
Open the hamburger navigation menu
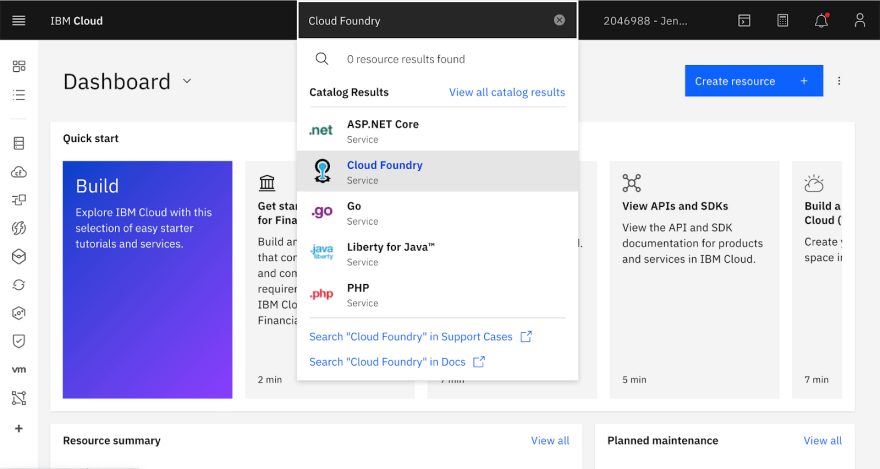19,21
